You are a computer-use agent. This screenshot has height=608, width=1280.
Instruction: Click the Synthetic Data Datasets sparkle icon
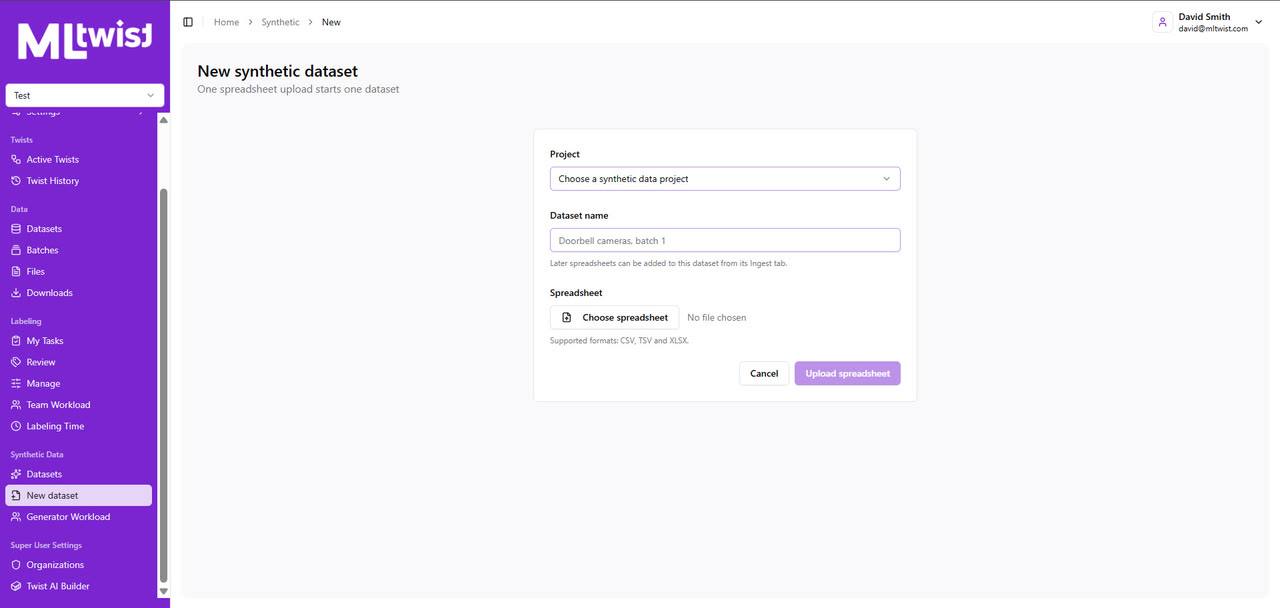(16, 474)
